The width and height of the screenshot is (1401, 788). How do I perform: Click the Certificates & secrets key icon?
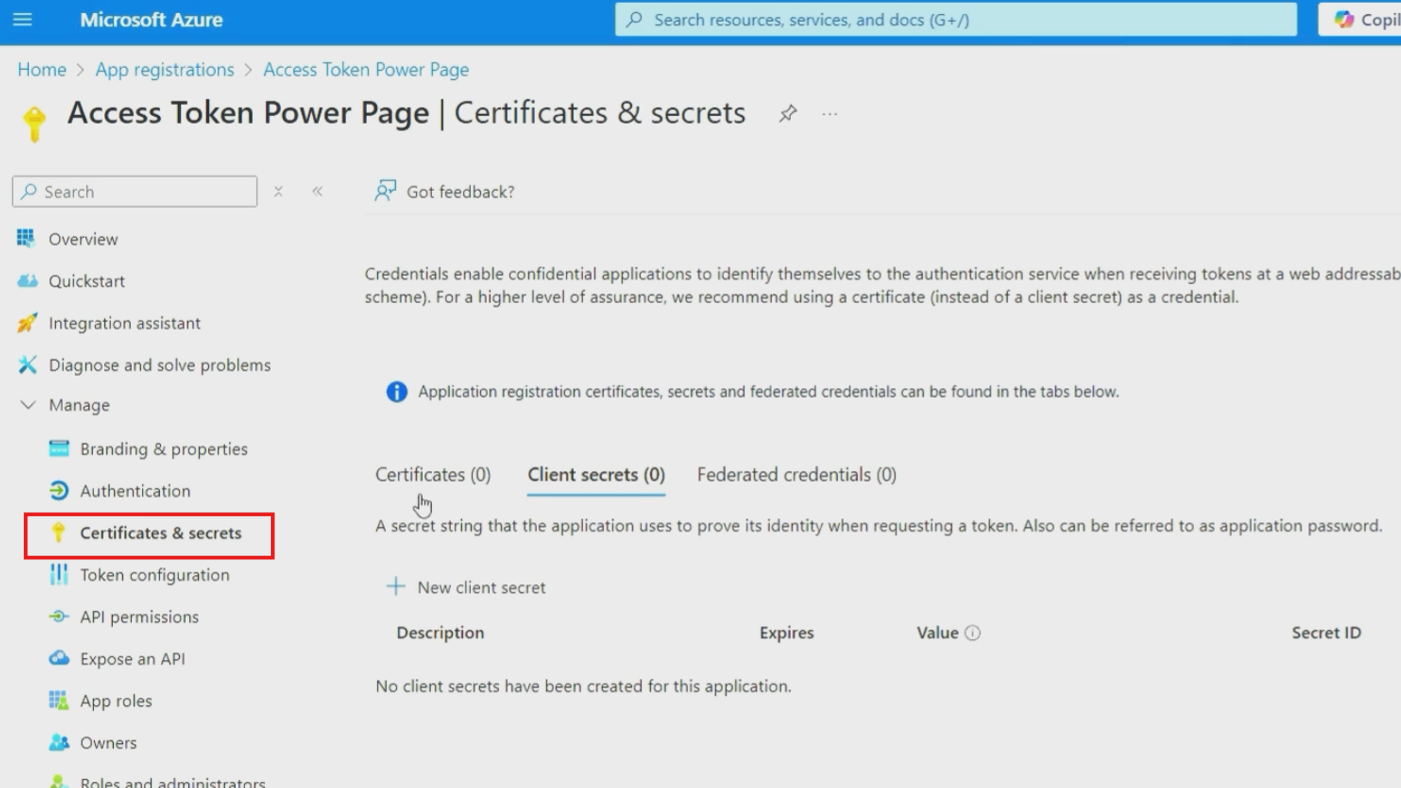coord(58,532)
